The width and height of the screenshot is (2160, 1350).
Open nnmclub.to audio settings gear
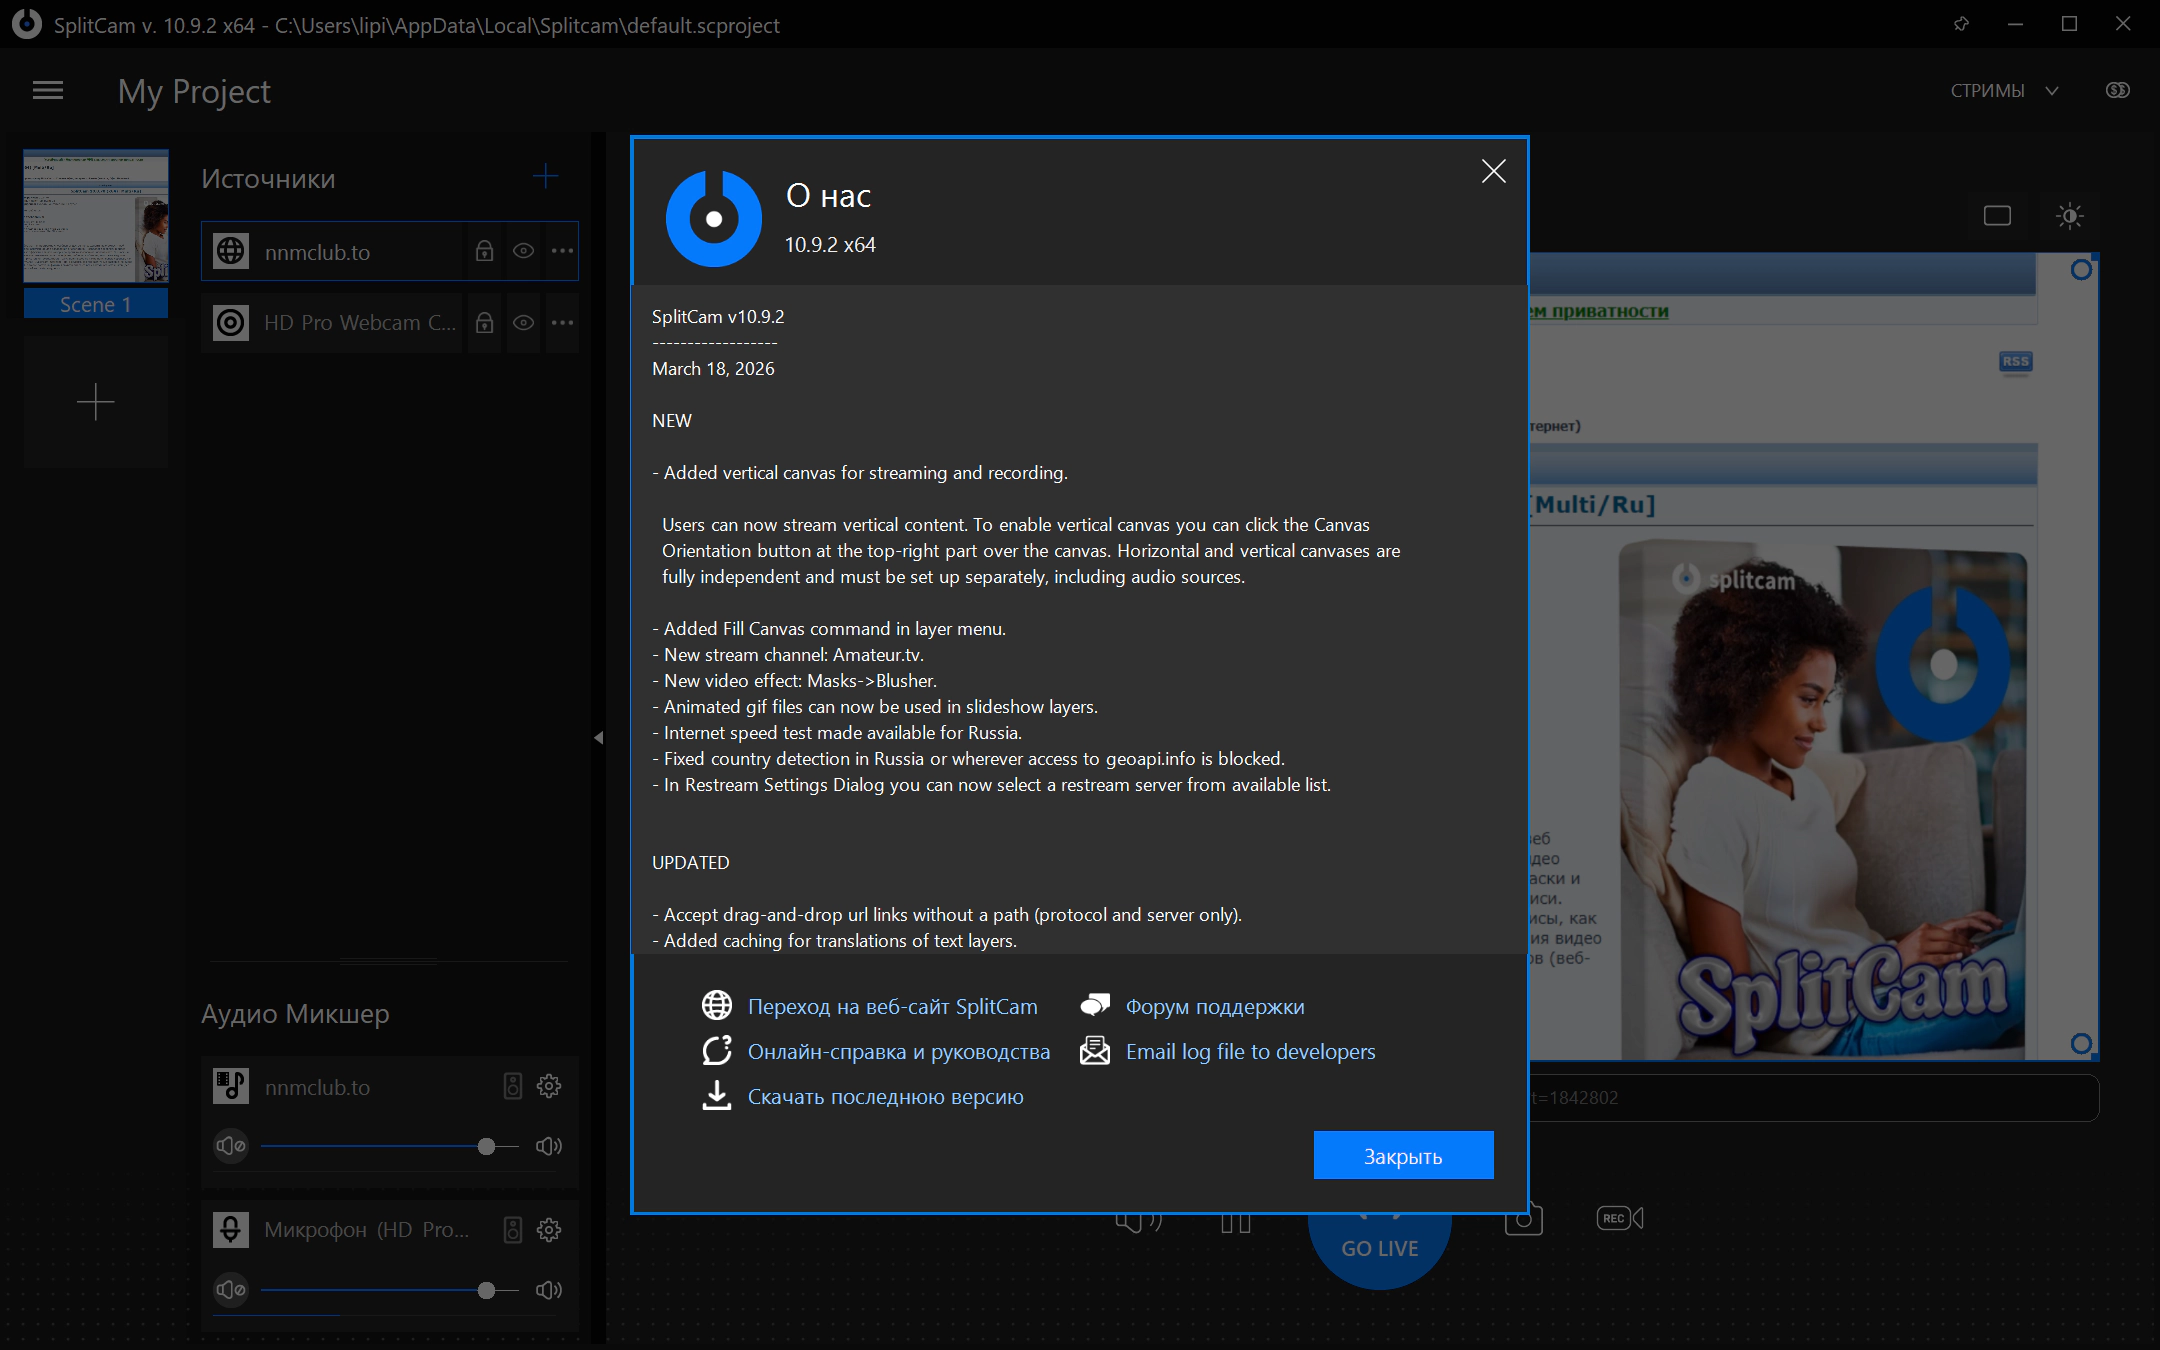tap(549, 1086)
